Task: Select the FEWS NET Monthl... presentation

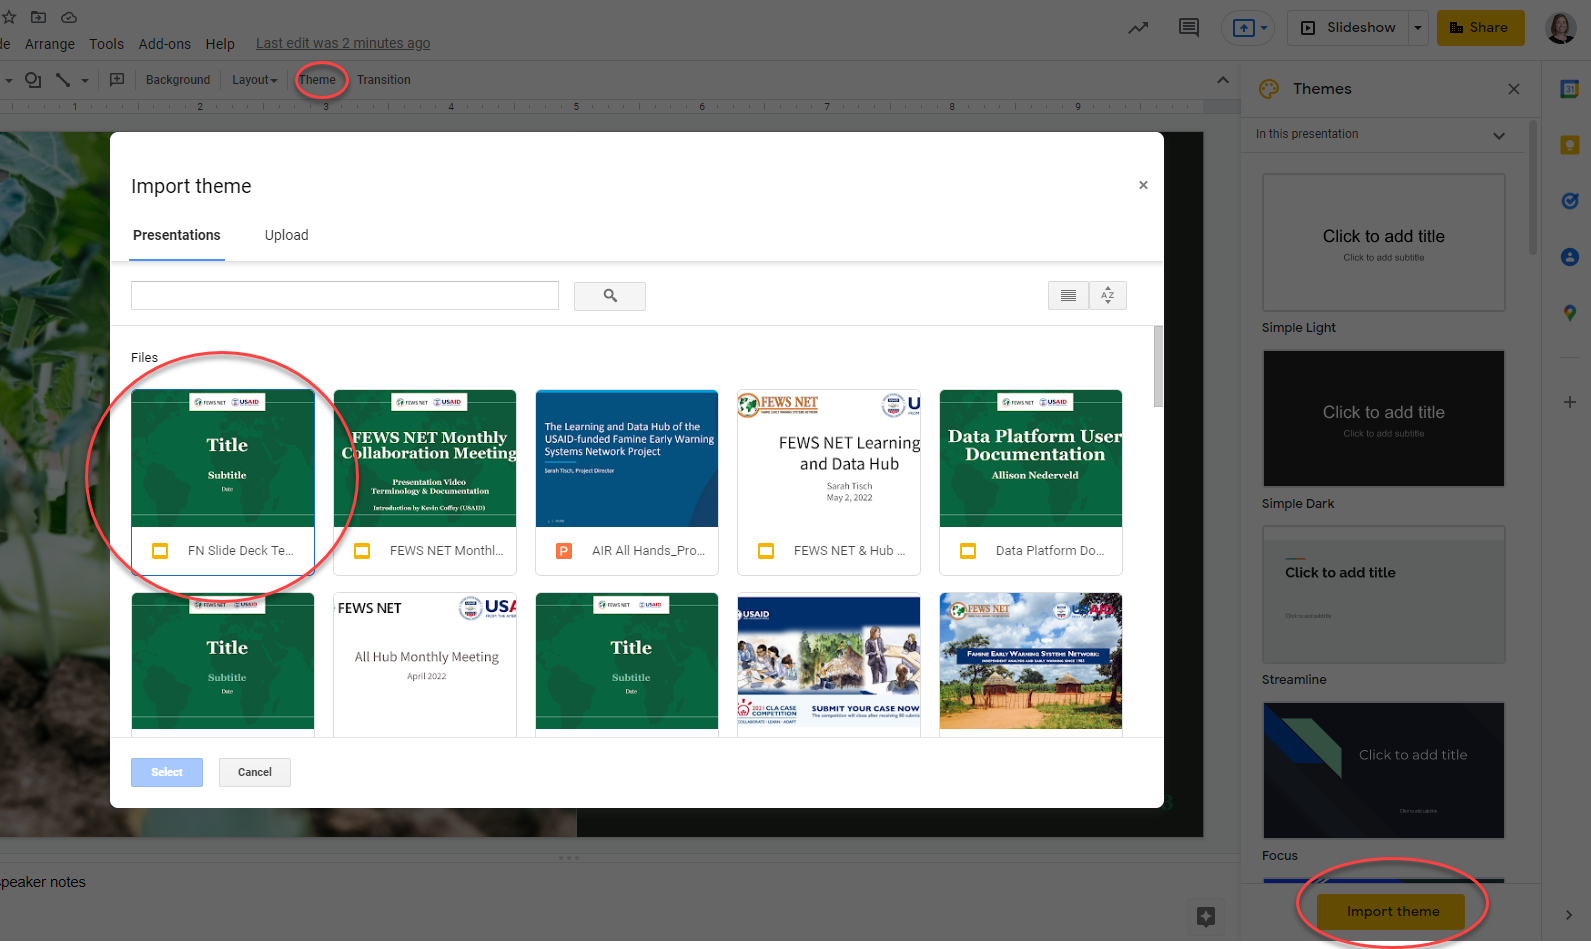Action: 425,482
